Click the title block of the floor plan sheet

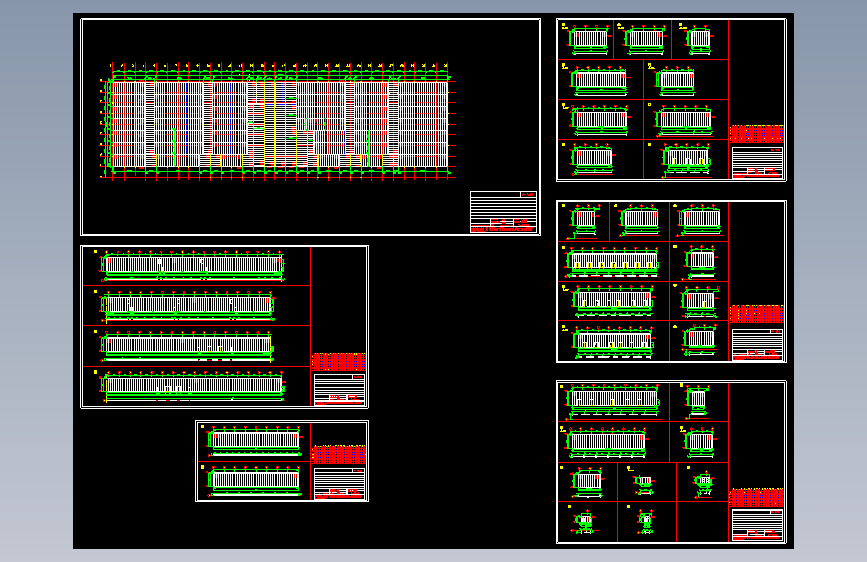tap(503, 212)
